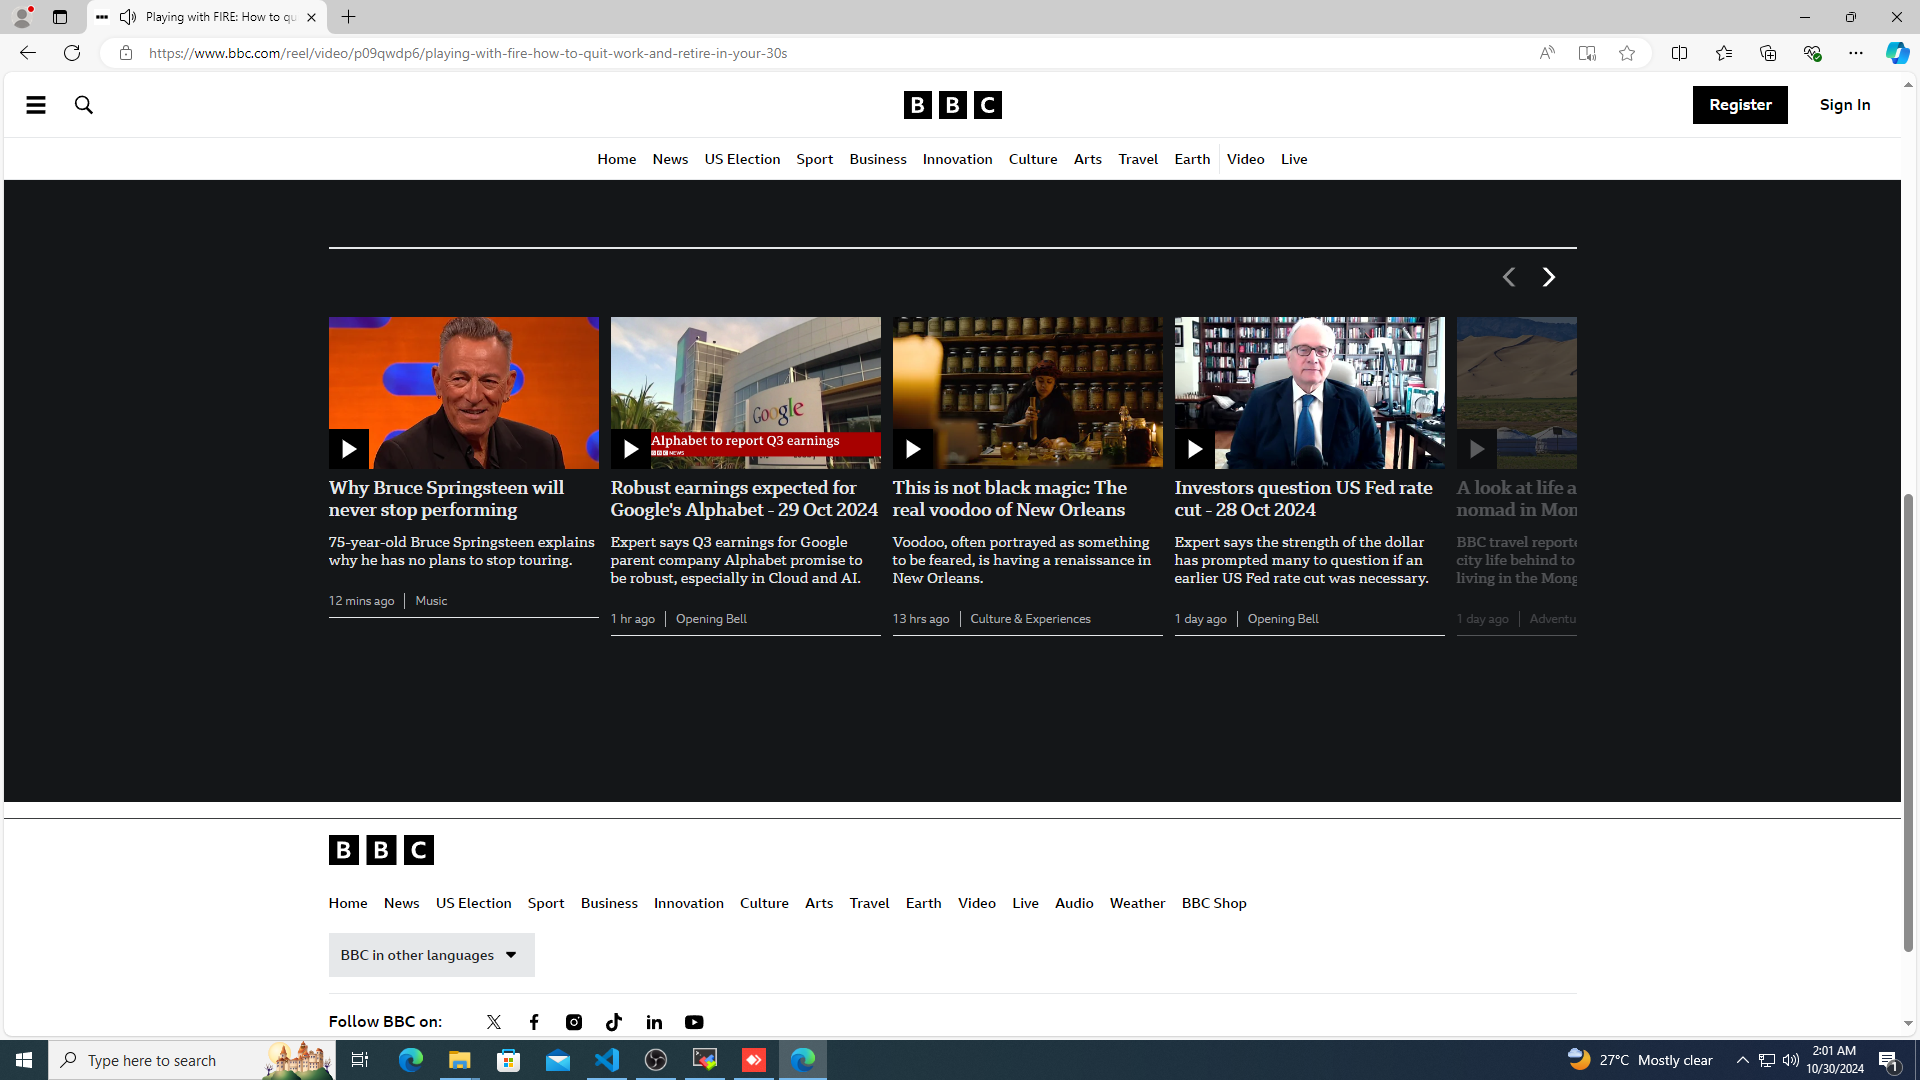Play the US Fed rate cut video
The image size is (1920, 1080).
click(x=1194, y=449)
